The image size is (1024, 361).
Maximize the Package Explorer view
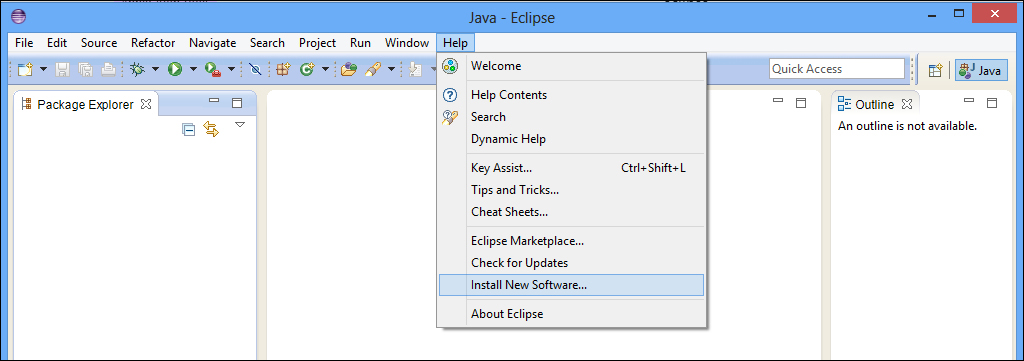(237, 103)
